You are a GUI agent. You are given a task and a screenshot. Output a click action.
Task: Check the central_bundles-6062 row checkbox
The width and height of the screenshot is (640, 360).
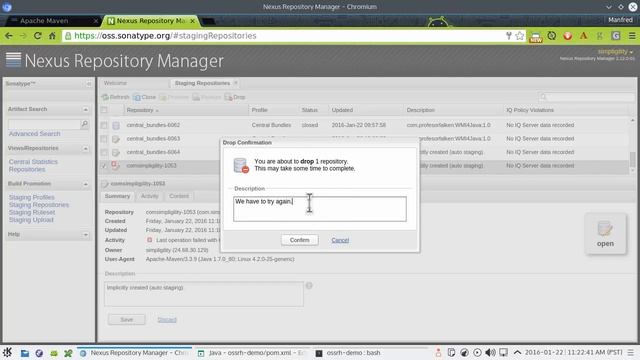coord(104,125)
